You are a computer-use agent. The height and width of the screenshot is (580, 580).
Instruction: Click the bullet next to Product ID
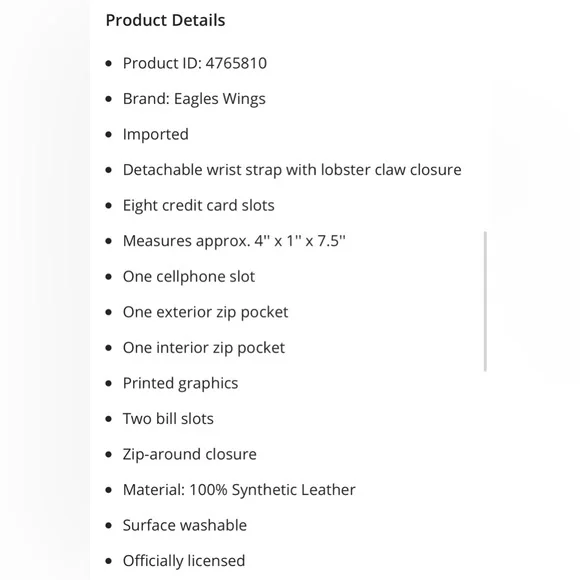point(108,64)
